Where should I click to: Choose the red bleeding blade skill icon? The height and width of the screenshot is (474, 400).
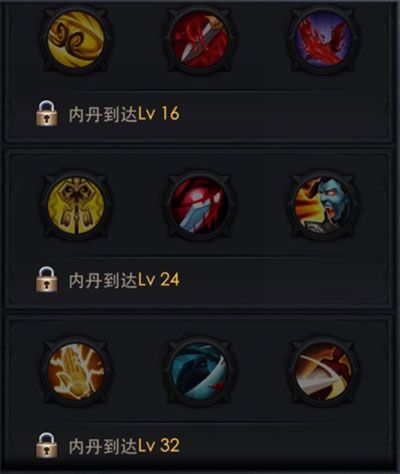coord(199,205)
